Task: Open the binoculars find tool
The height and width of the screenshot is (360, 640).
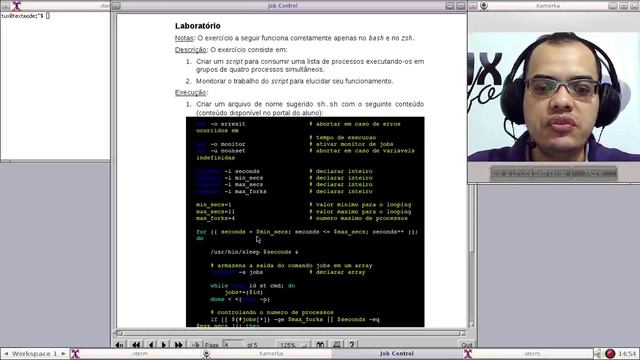Action: pos(320,345)
